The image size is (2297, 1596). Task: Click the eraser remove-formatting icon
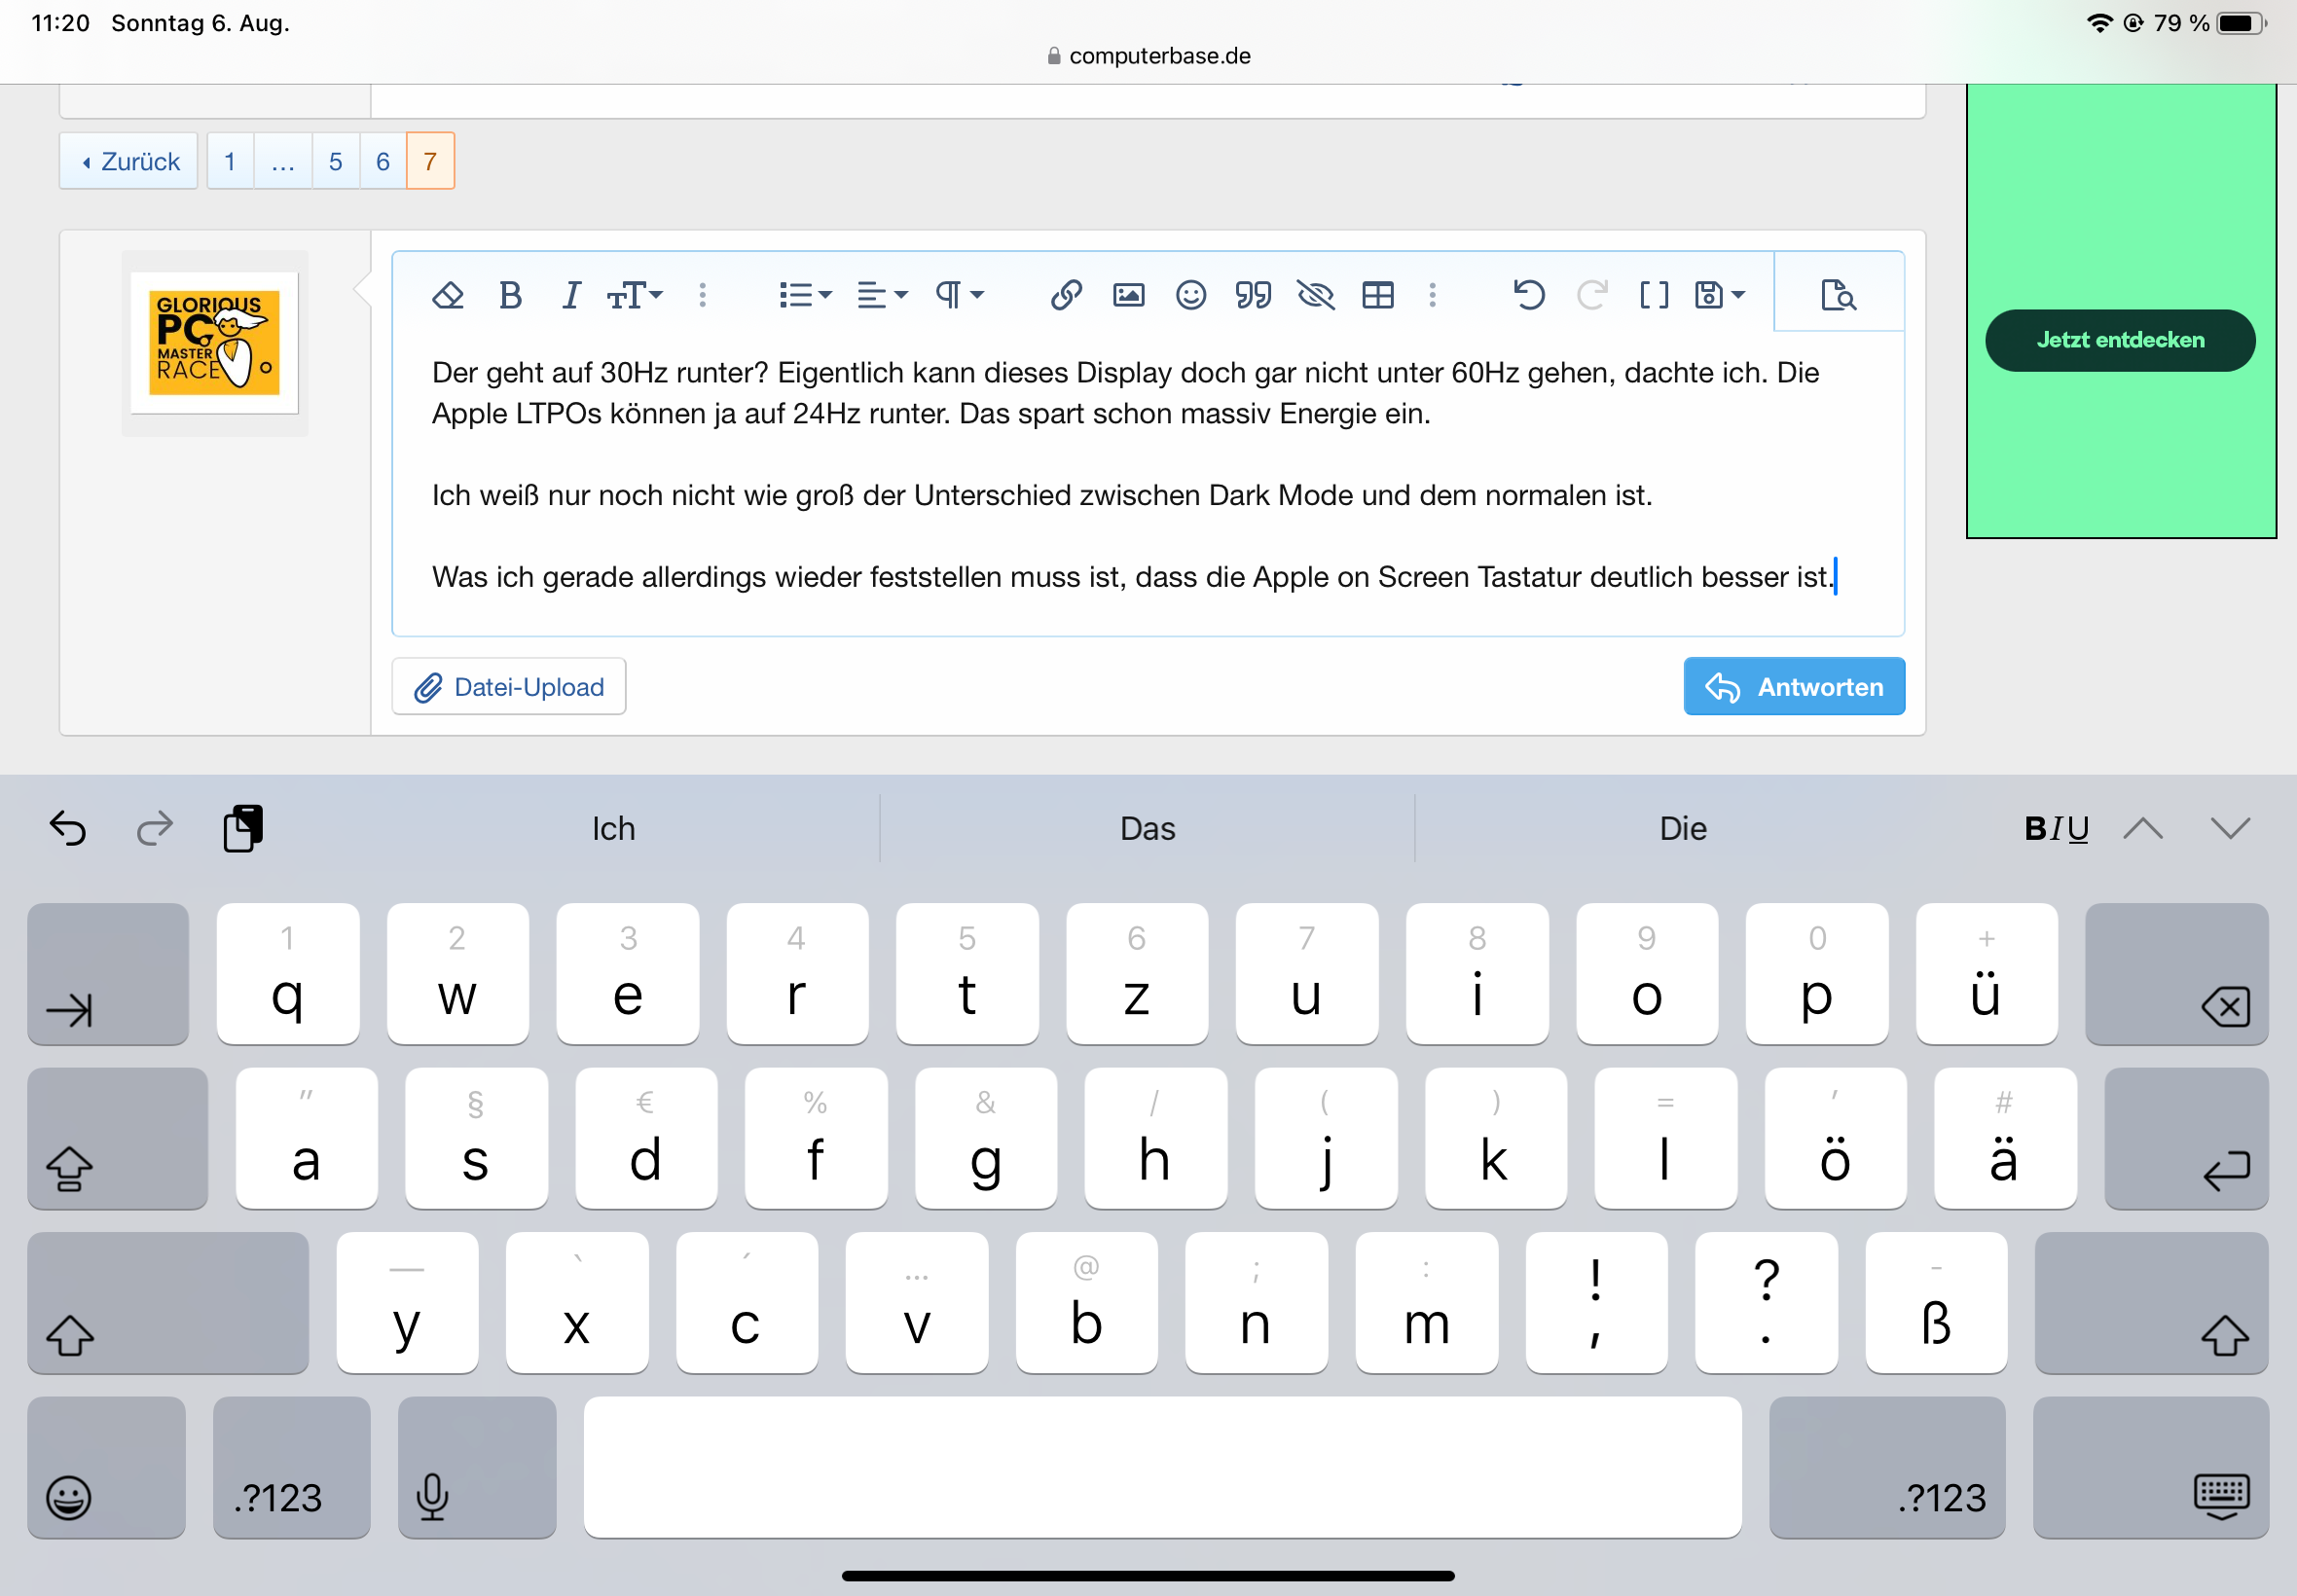tap(447, 295)
